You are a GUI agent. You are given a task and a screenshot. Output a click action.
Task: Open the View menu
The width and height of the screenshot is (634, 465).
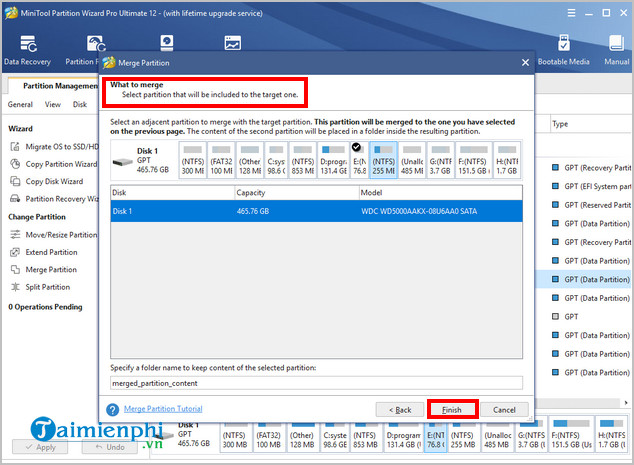(x=53, y=104)
